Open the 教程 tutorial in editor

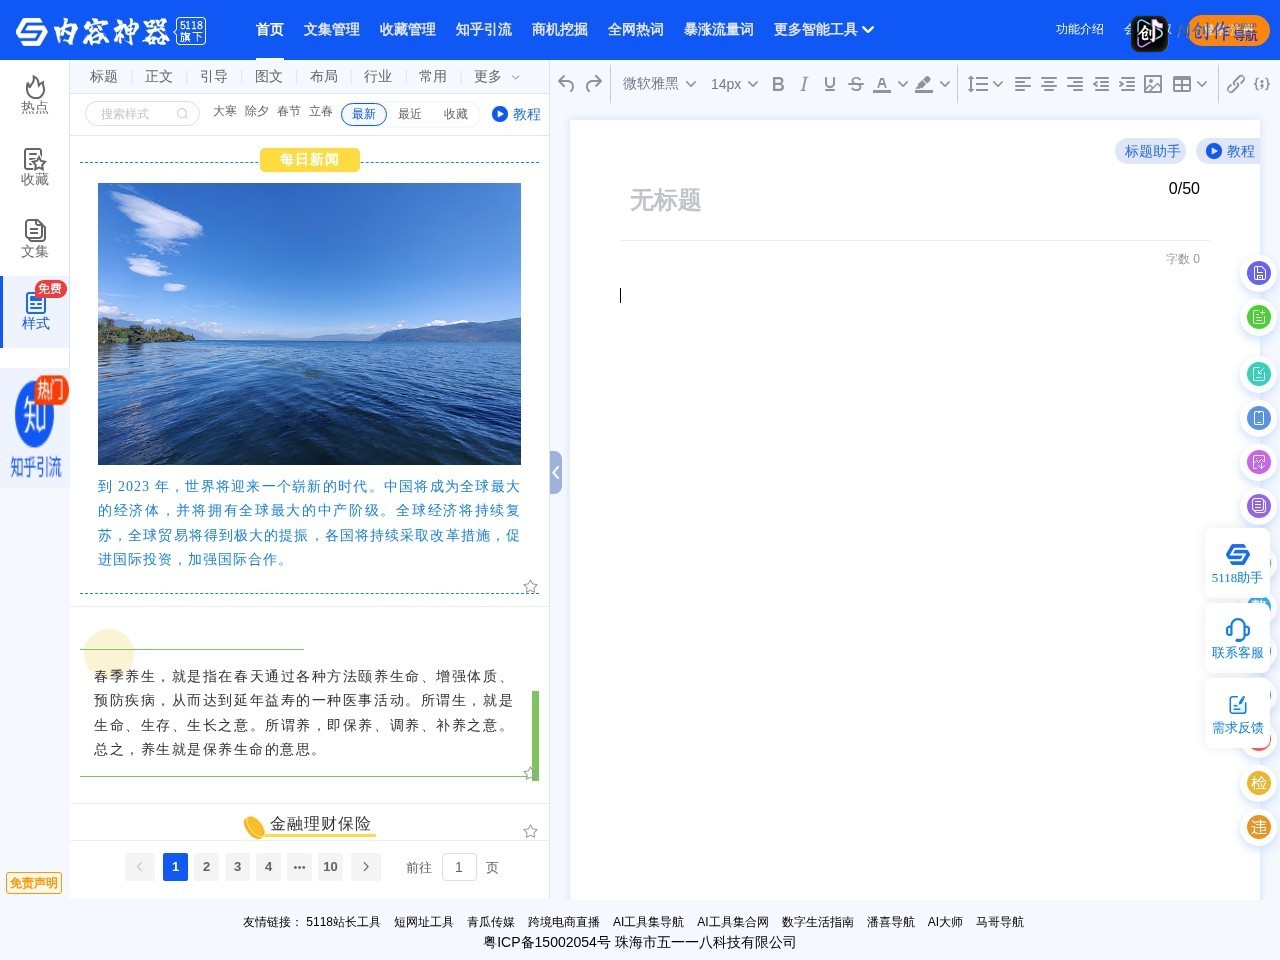point(1229,151)
